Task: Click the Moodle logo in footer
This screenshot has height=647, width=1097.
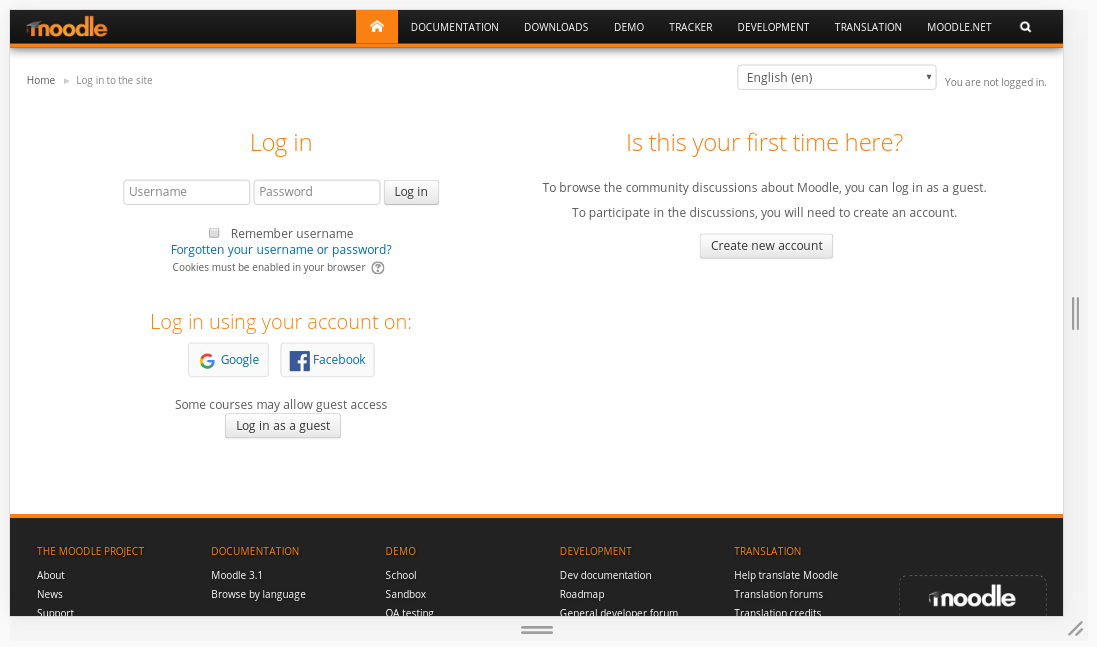Action: pyautogui.click(x=972, y=597)
